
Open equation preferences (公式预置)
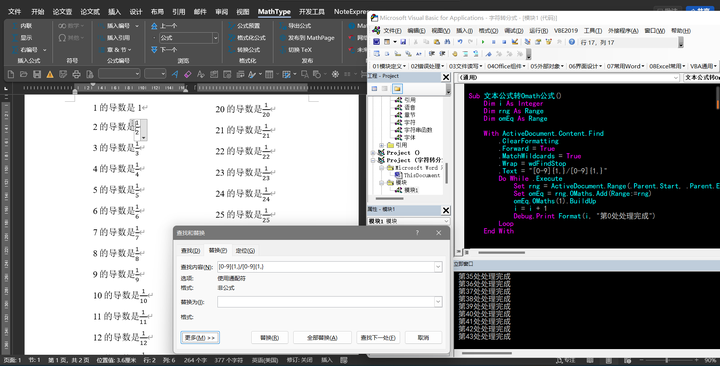[x=244, y=26]
